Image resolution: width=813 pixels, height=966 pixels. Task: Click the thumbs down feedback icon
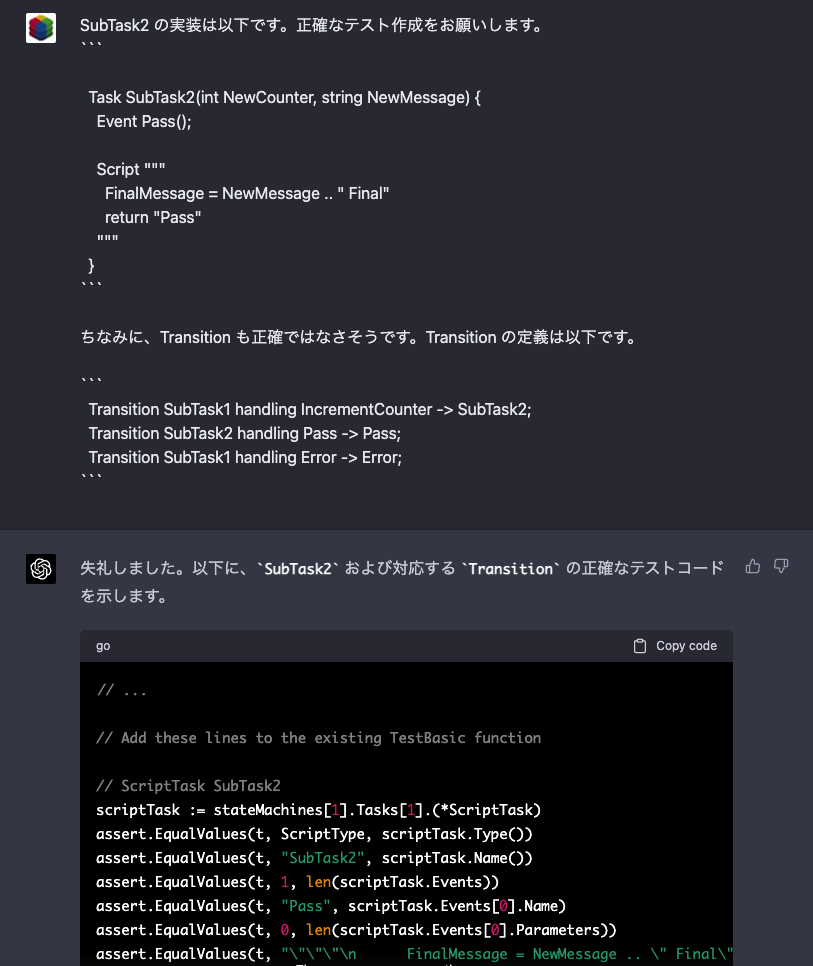pos(781,566)
